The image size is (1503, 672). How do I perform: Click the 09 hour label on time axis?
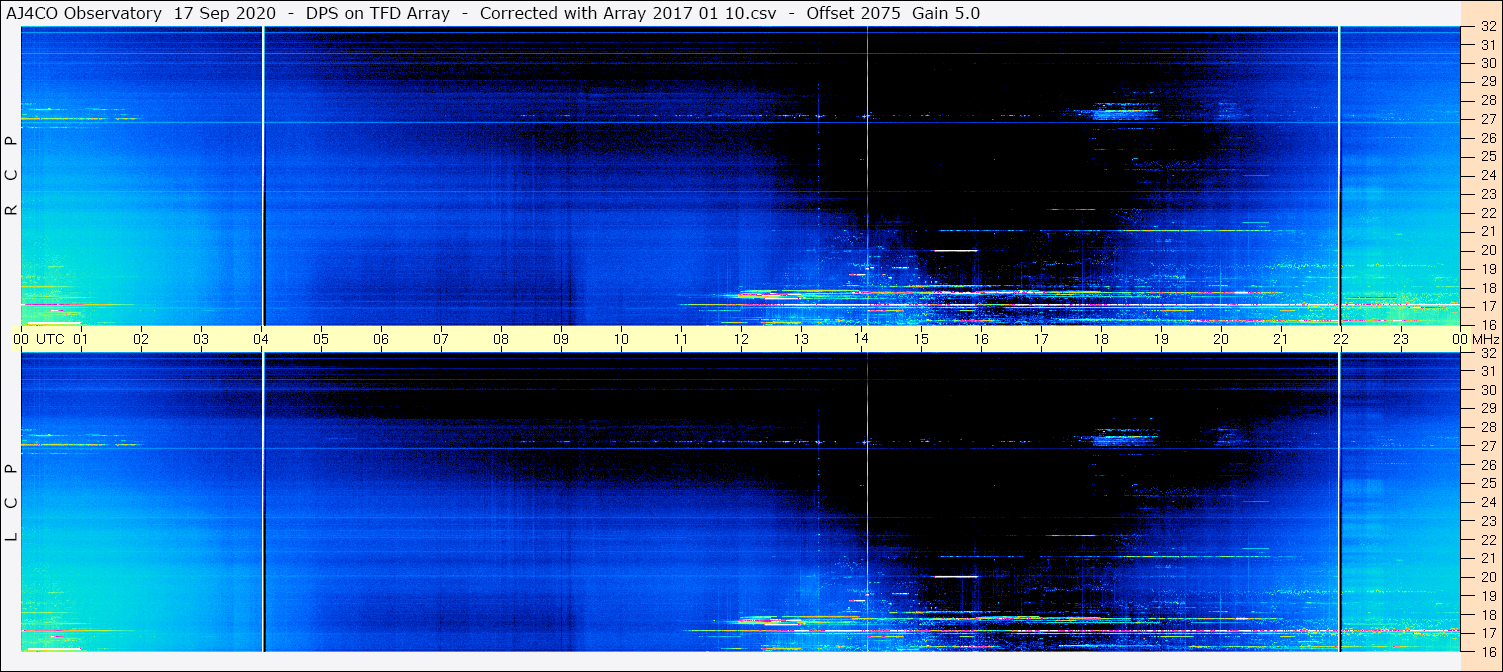tap(561, 339)
